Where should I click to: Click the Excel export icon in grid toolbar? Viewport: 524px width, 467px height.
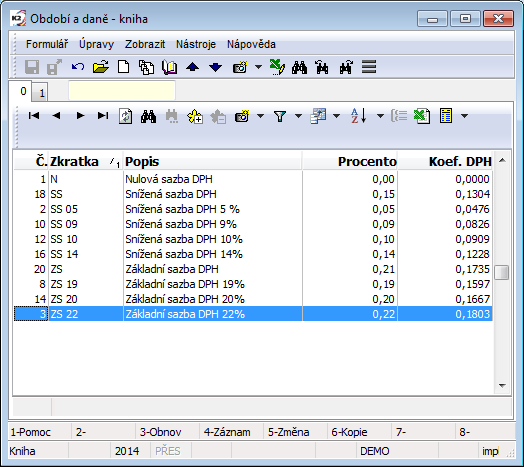(x=422, y=116)
